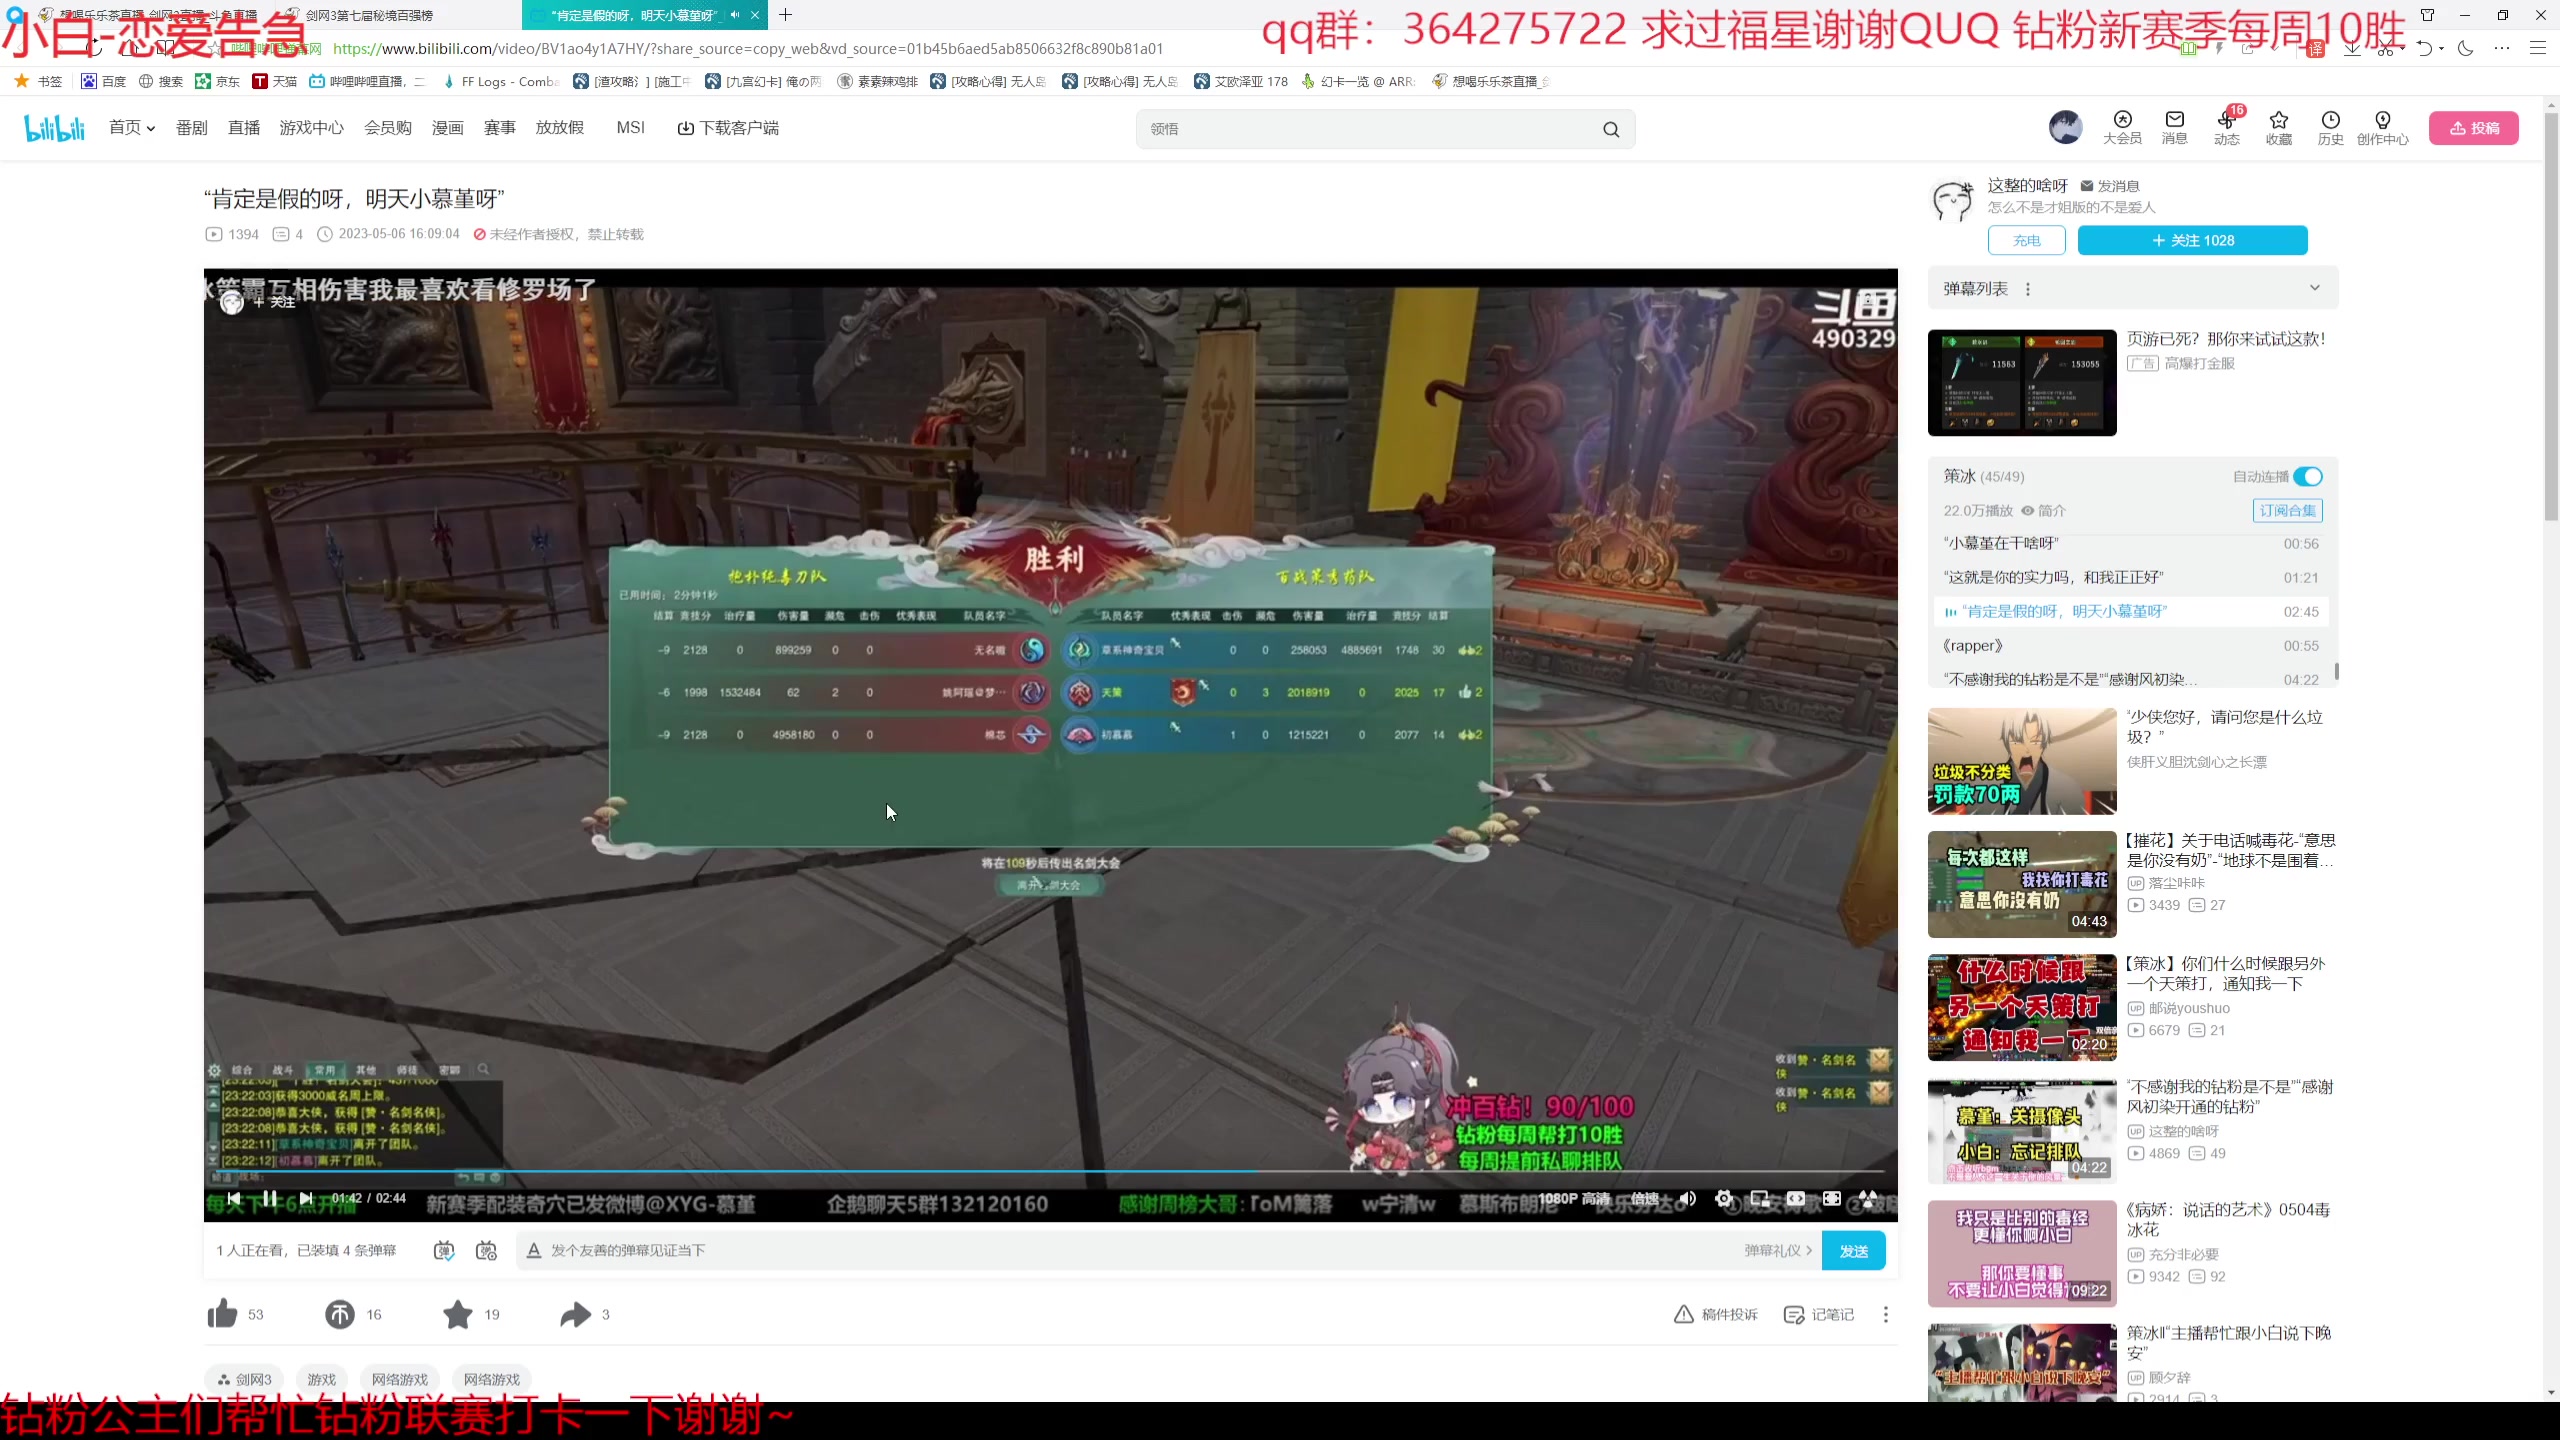Viewport: 2560px width, 1440px height.
Task: Open the danmaku settings icon
Action: coord(487,1250)
